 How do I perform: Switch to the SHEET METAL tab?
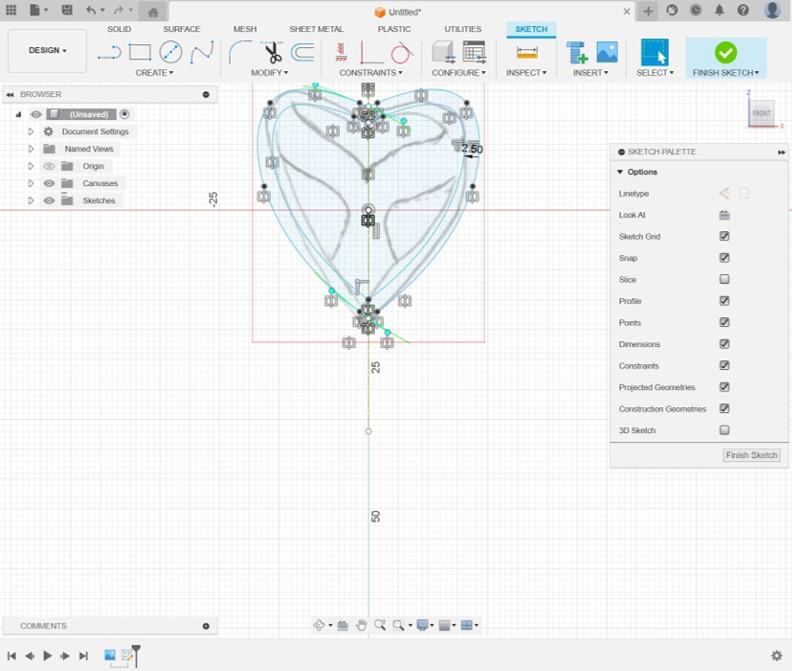316,29
